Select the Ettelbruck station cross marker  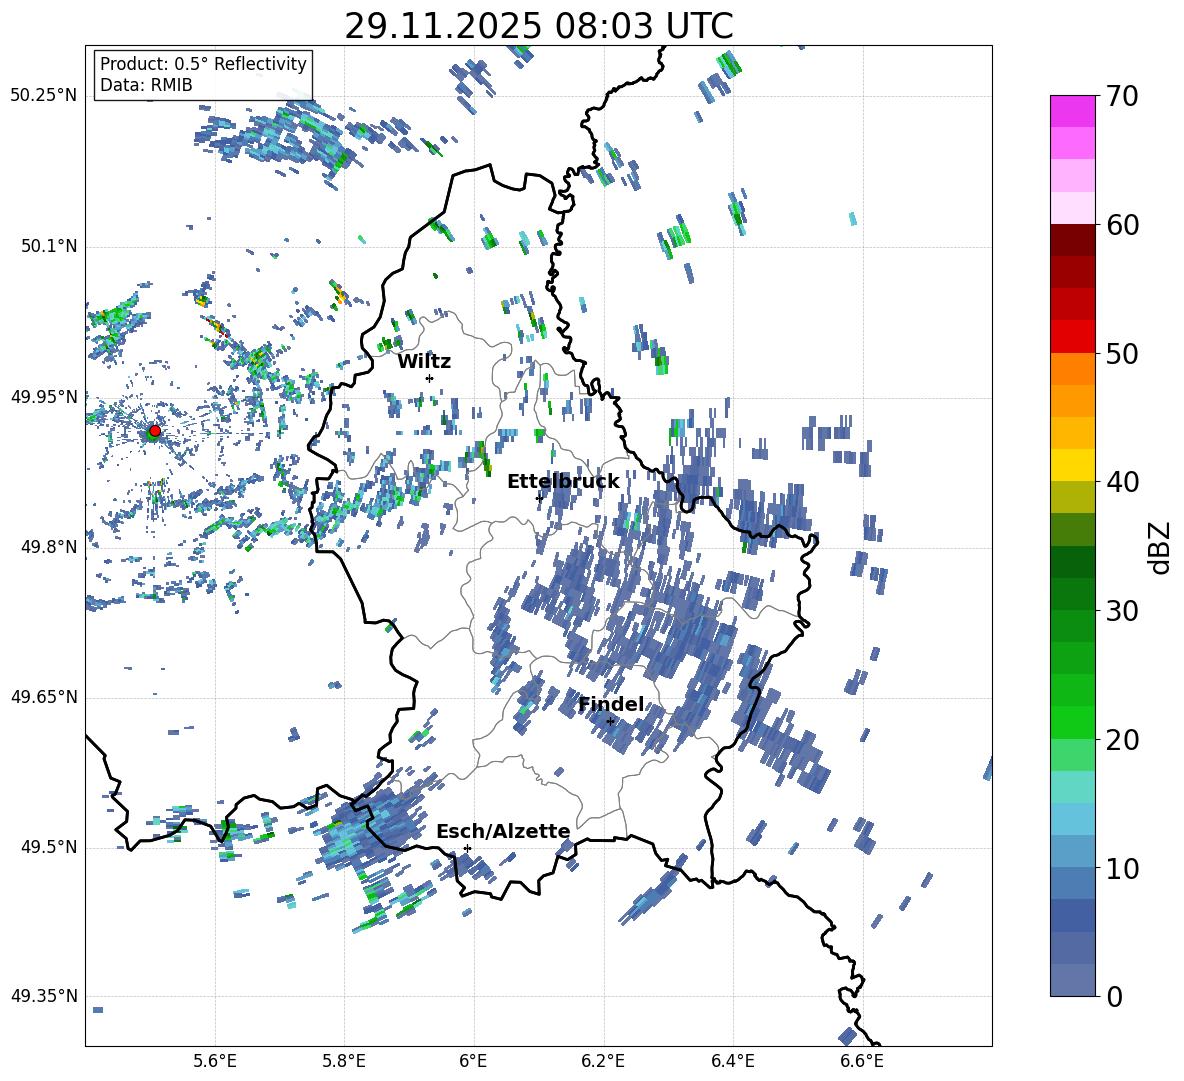pos(539,497)
